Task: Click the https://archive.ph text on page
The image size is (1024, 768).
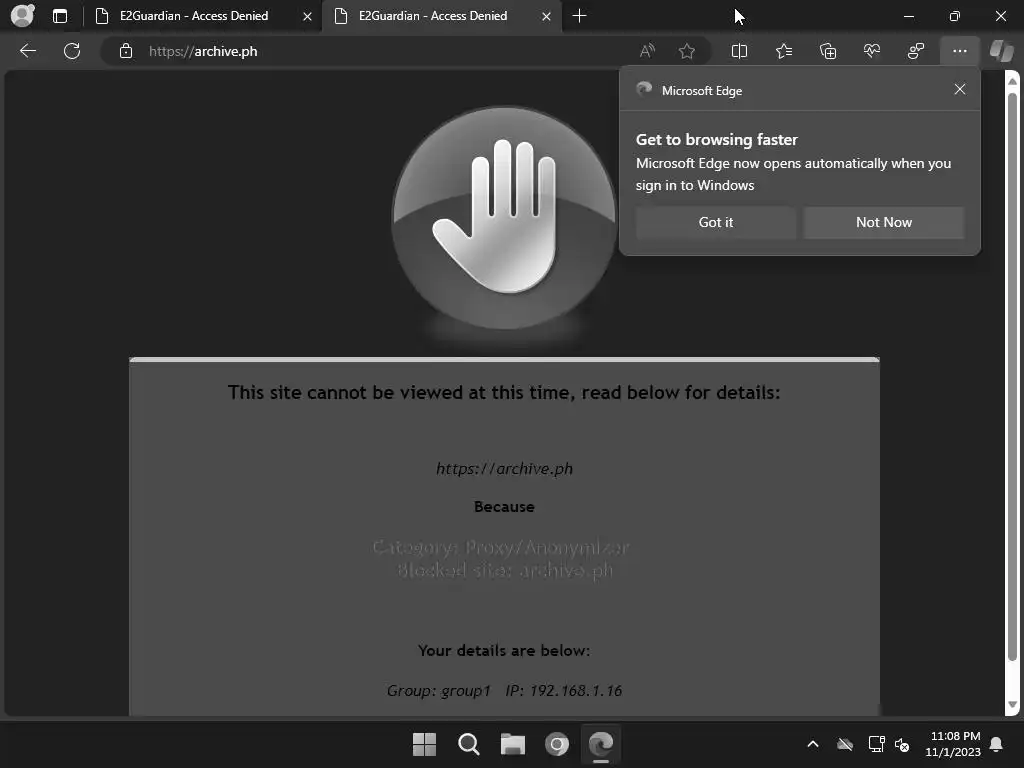Action: (x=504, y=469)
